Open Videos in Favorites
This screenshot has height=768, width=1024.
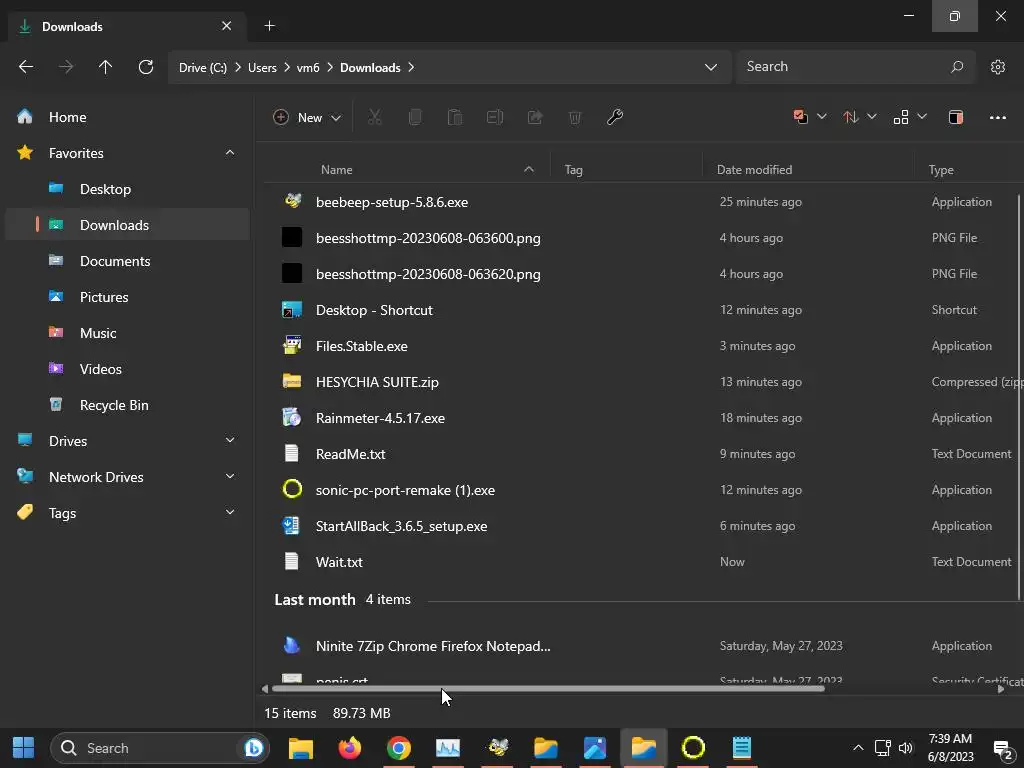pos(127,368)
